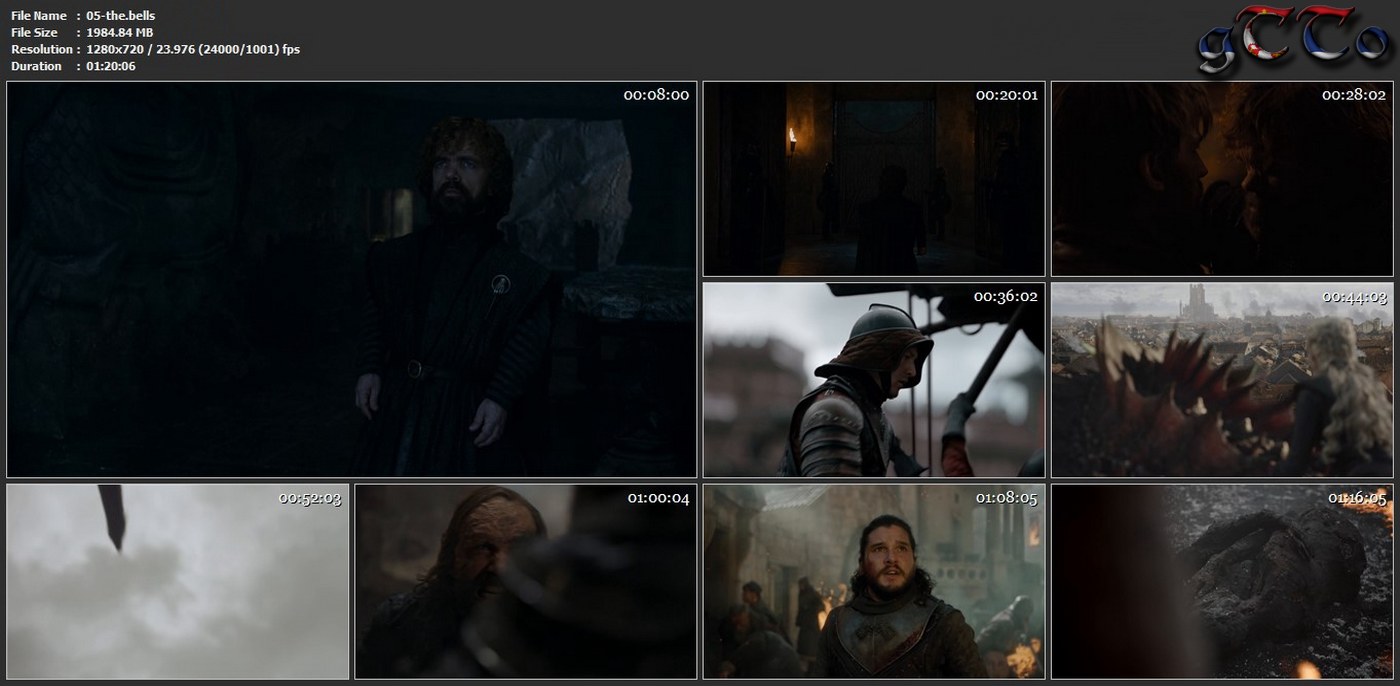Click the 01:08:05 timestamp overlay

pos(1007,498)
